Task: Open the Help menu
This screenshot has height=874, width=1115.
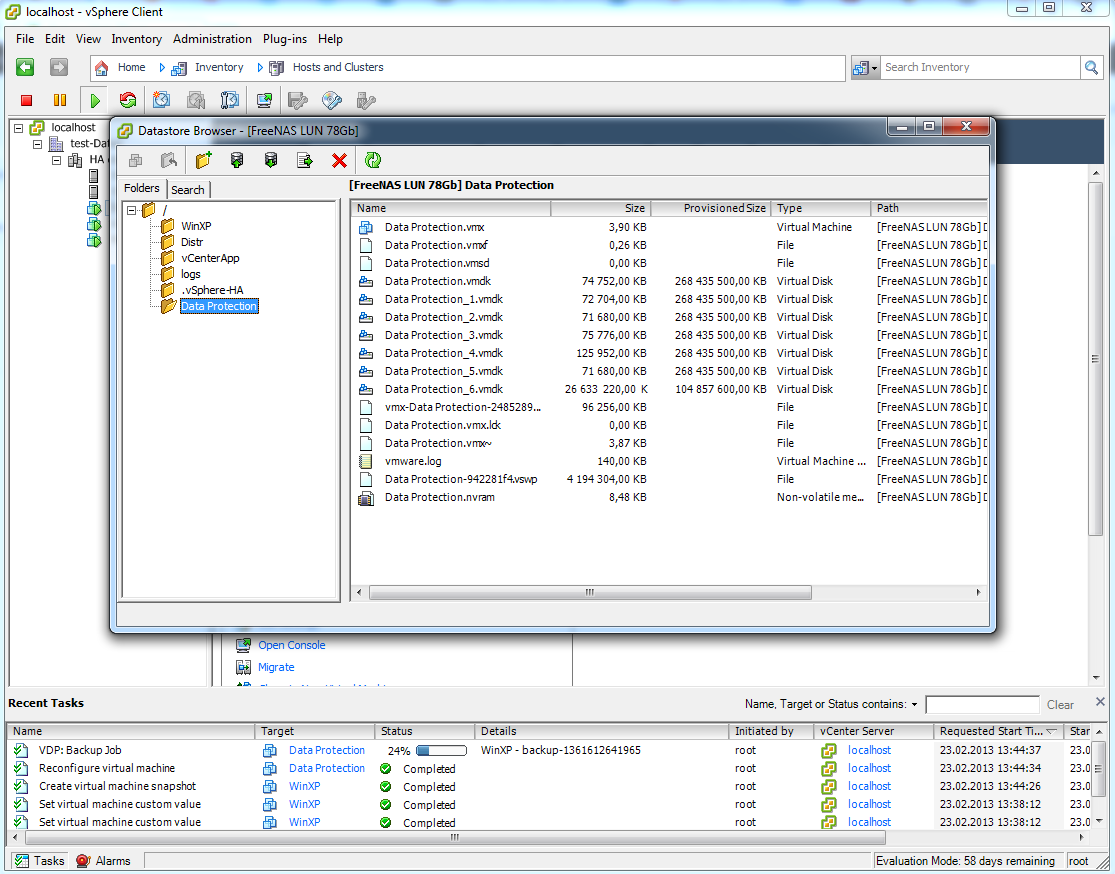Action: [330, 39]
